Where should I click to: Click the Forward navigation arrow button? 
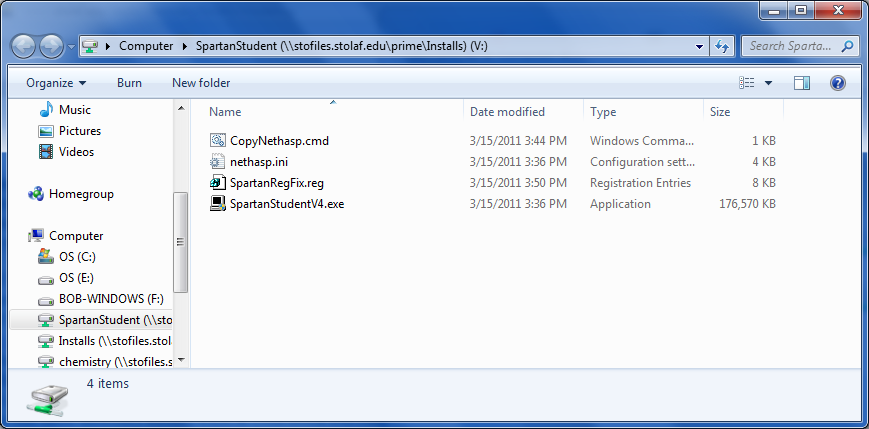[51, 46]
